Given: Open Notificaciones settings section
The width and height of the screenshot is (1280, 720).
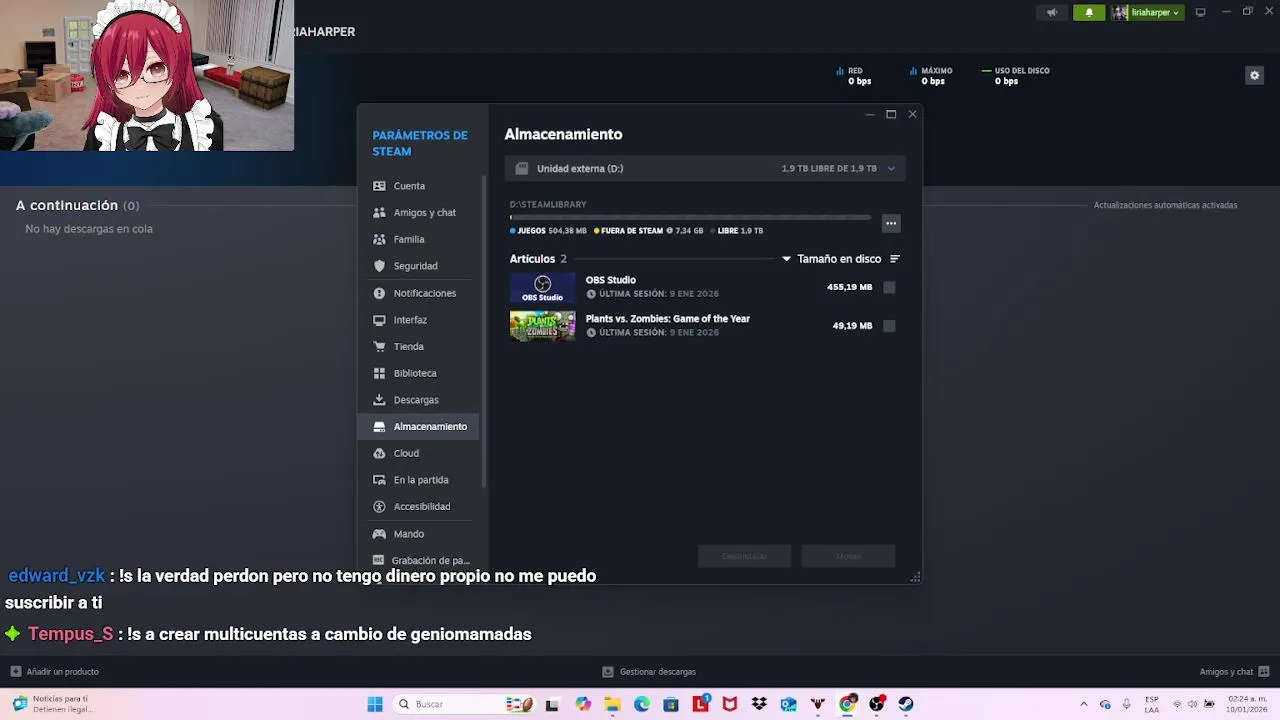Looking at the screenshot, I should pos(420,293).
